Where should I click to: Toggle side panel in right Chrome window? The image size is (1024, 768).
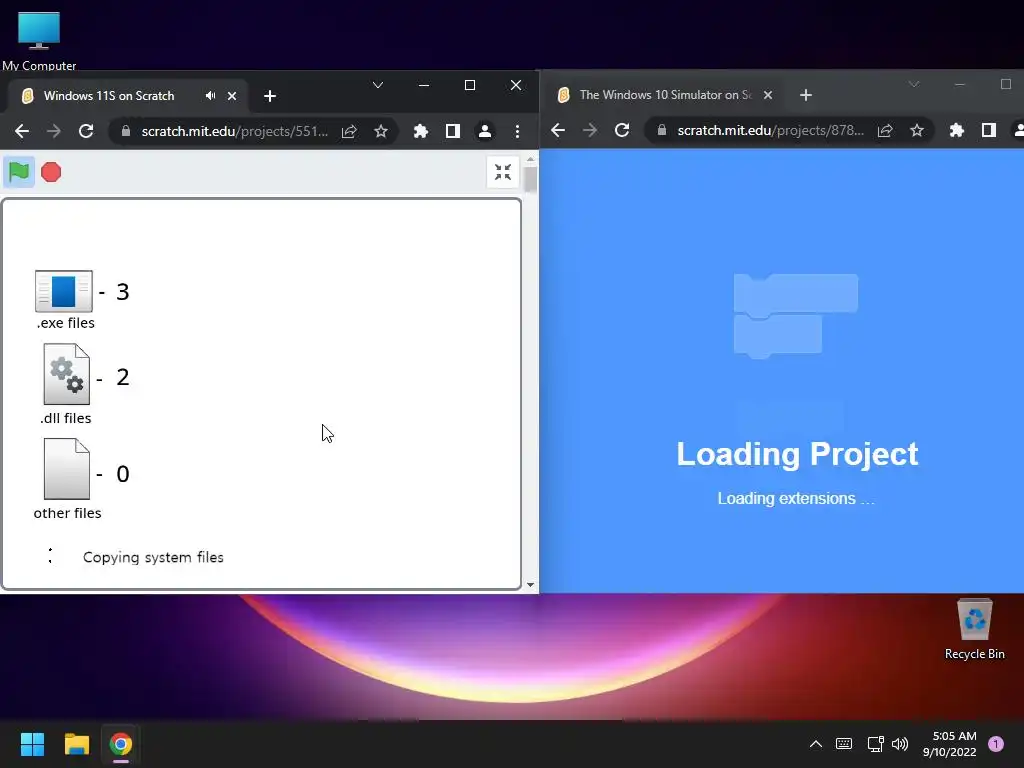pos(989,131)
